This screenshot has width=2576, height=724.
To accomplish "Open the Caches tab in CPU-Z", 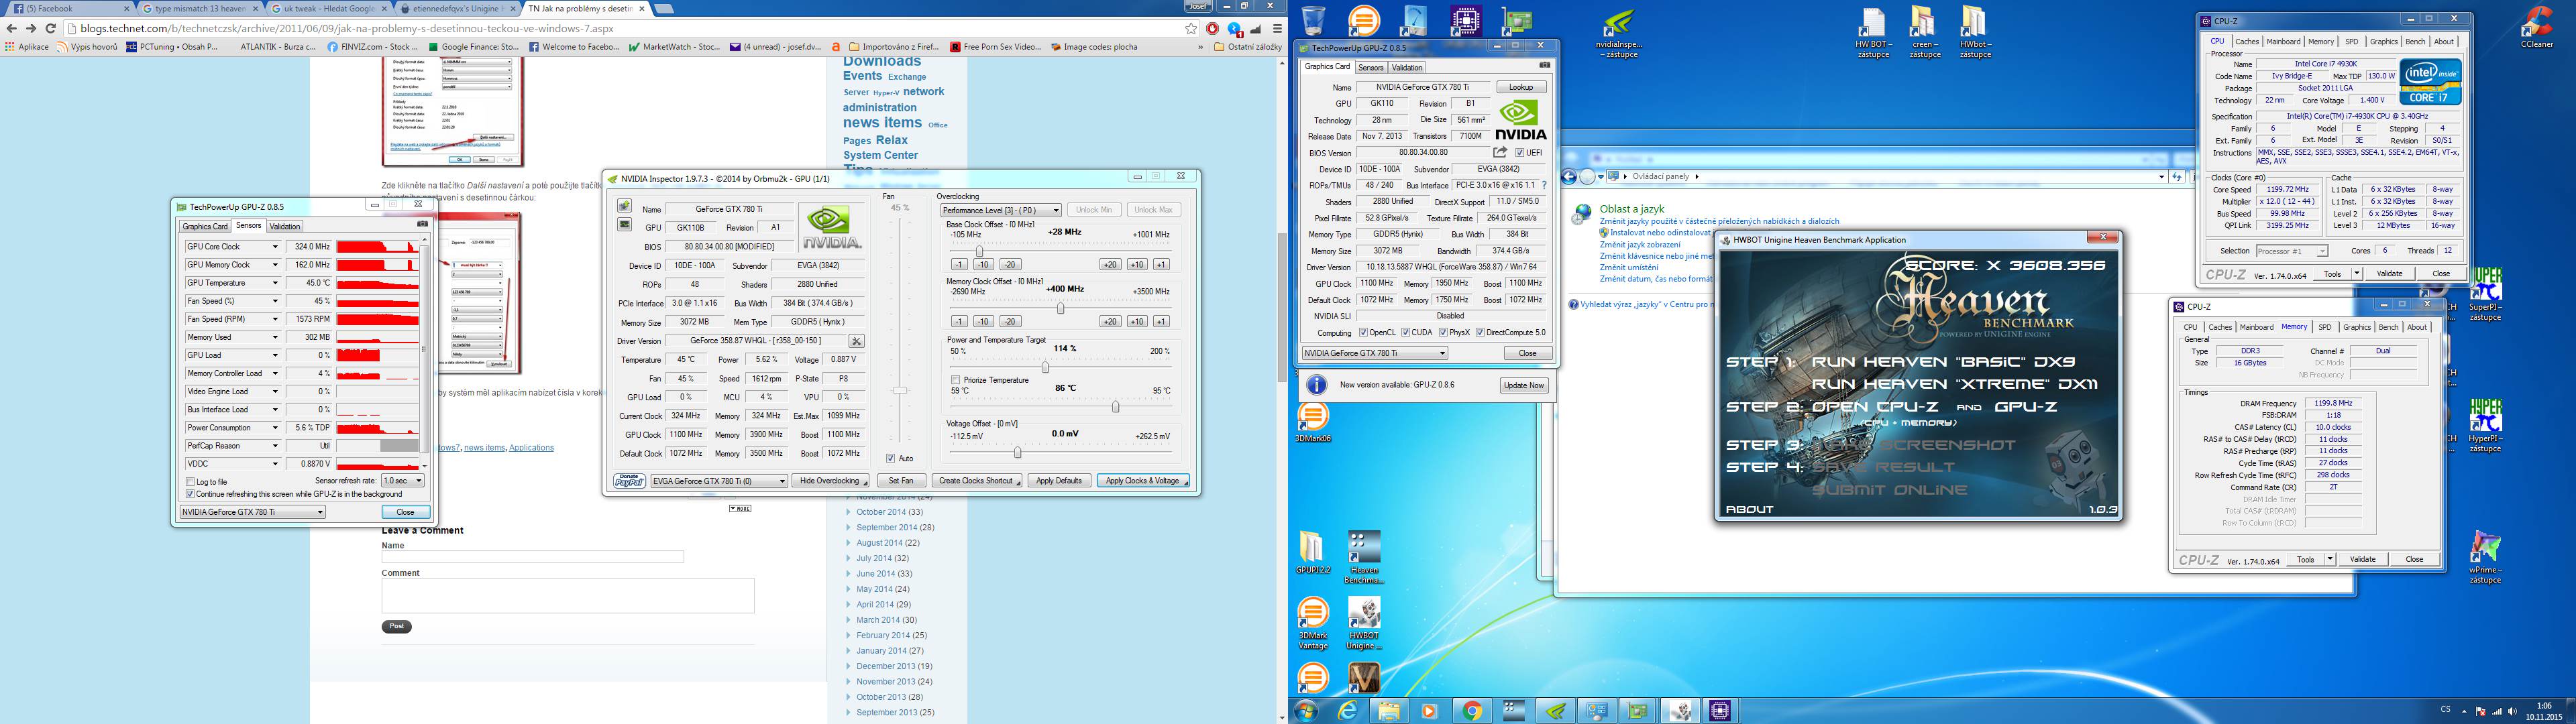I will 2247,42.
